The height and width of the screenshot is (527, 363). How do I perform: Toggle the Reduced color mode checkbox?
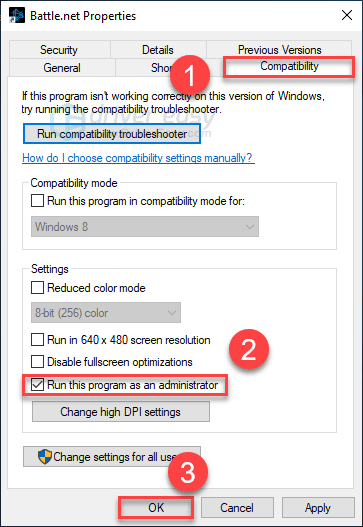pos(37,288)
